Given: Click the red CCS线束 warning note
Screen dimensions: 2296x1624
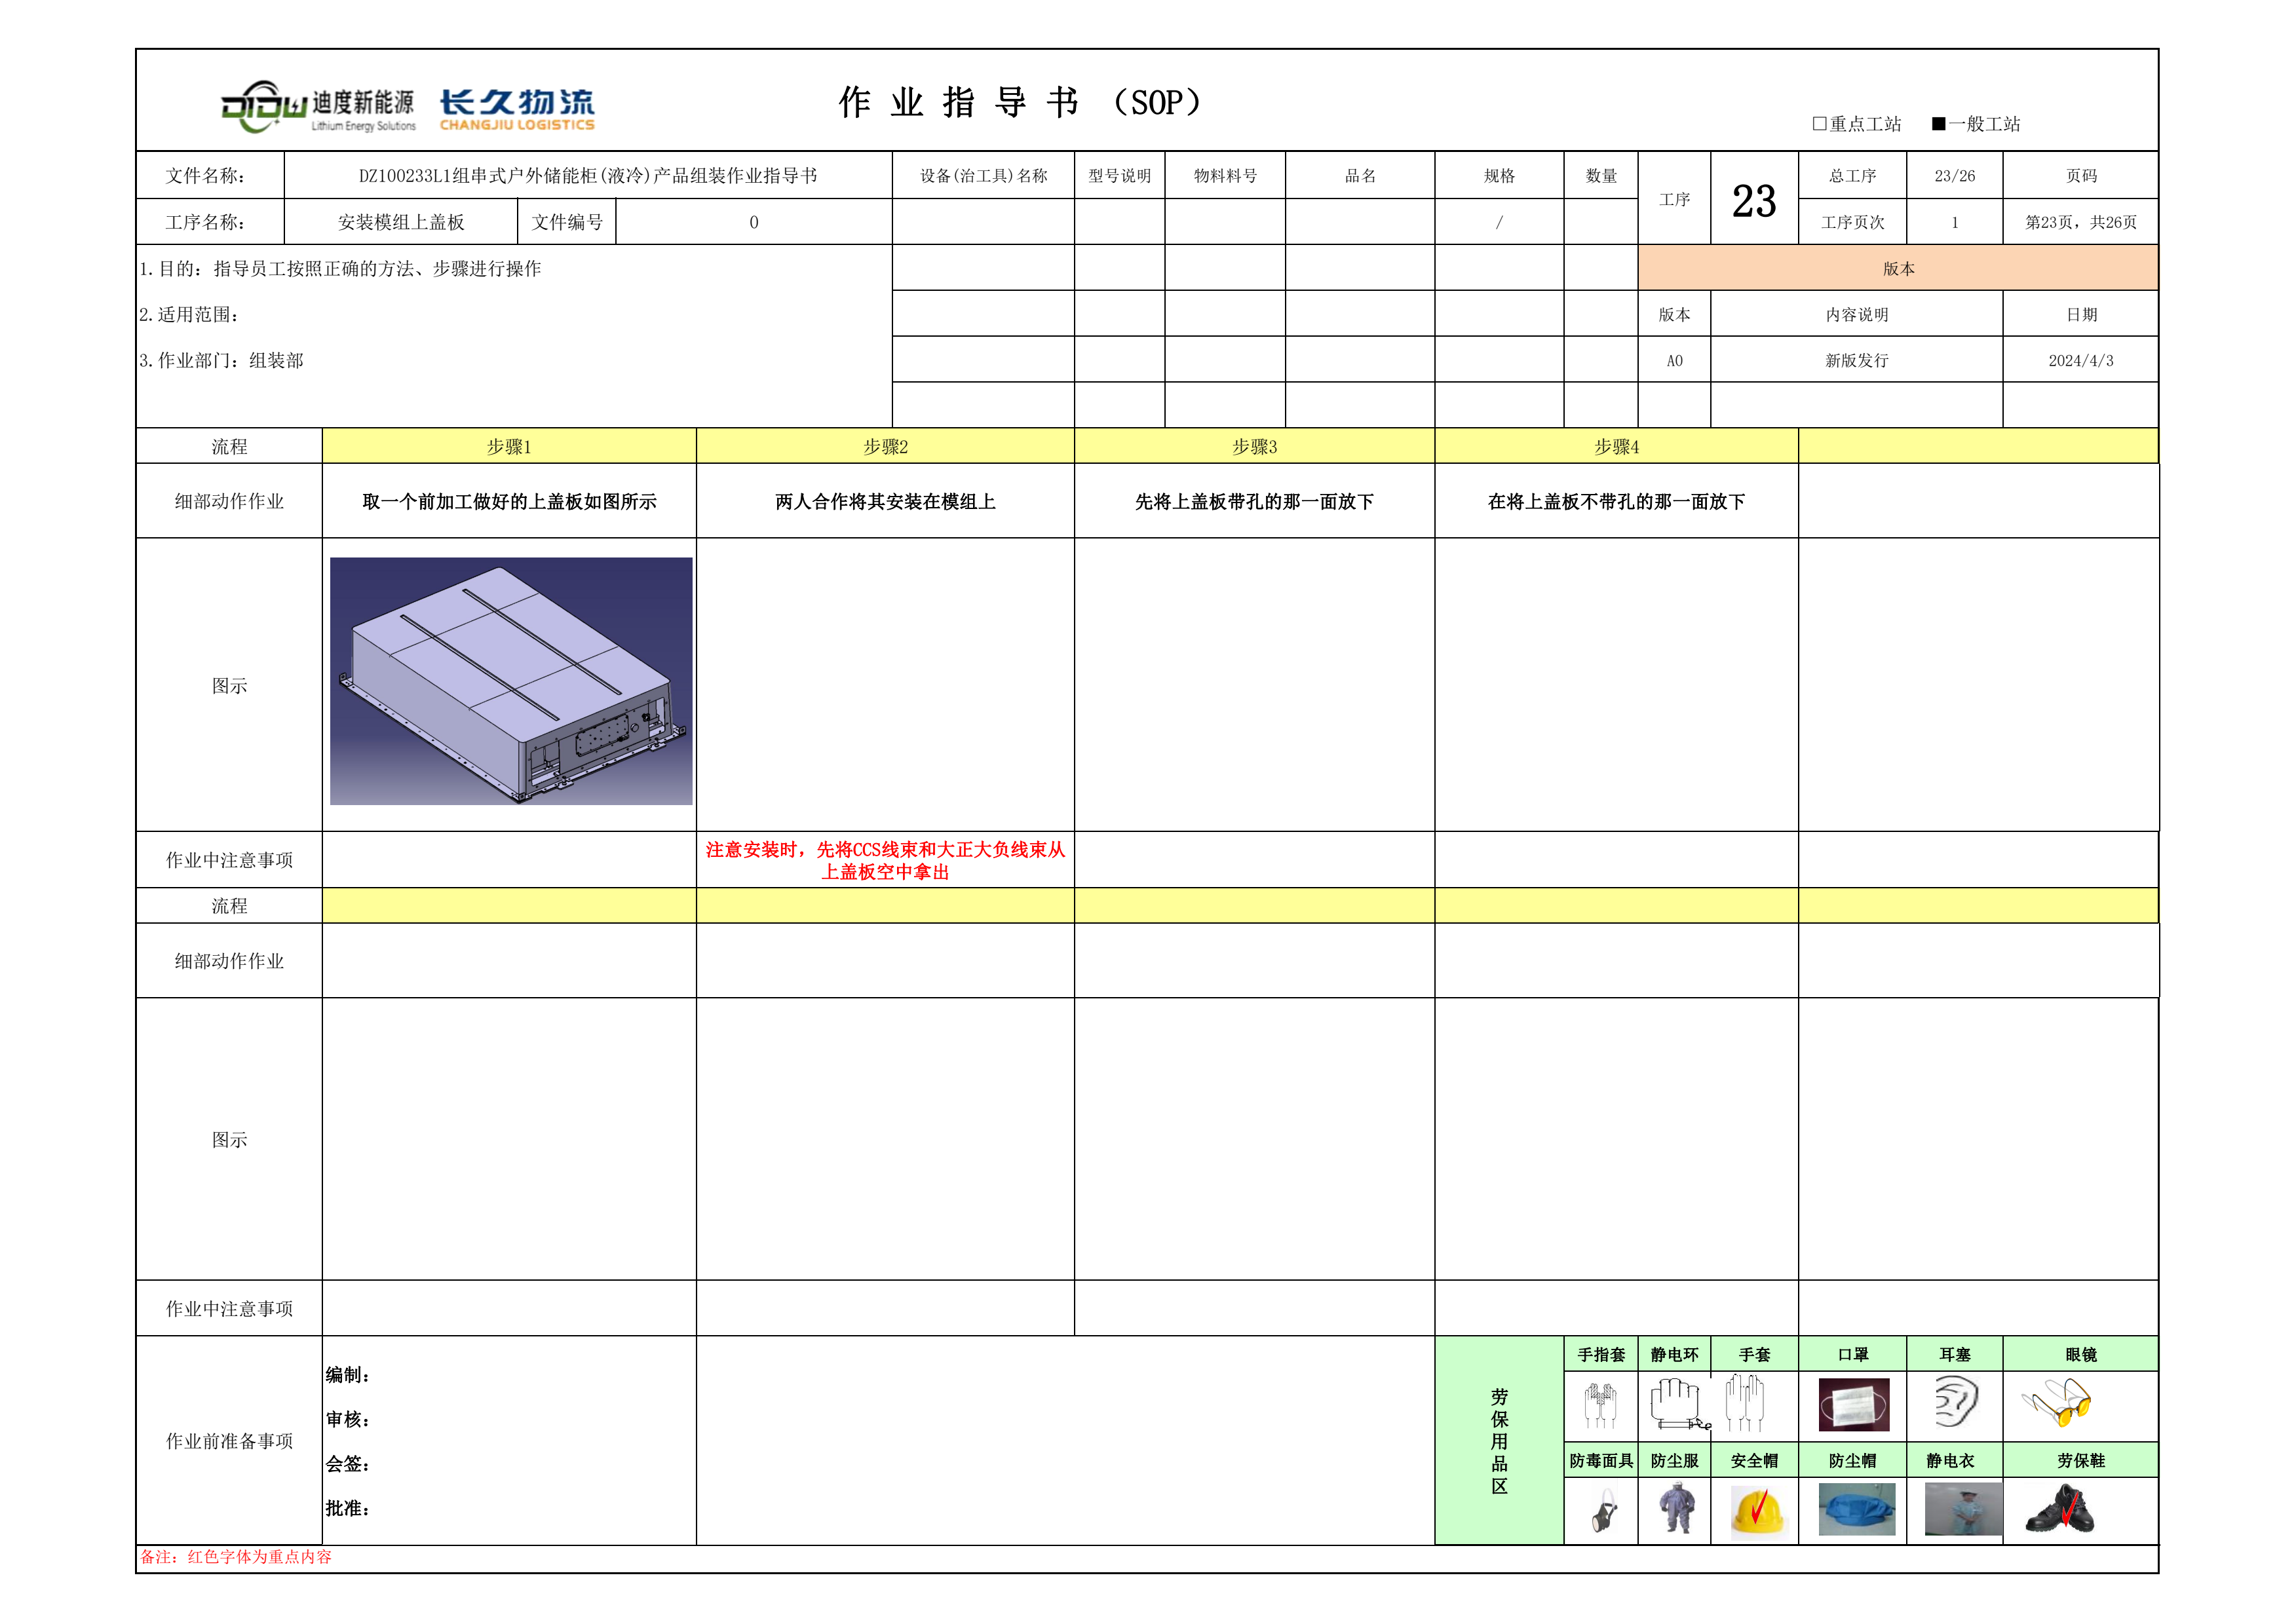Looking at the screenshot, I should pyautogui.click(x=885, y=860).
